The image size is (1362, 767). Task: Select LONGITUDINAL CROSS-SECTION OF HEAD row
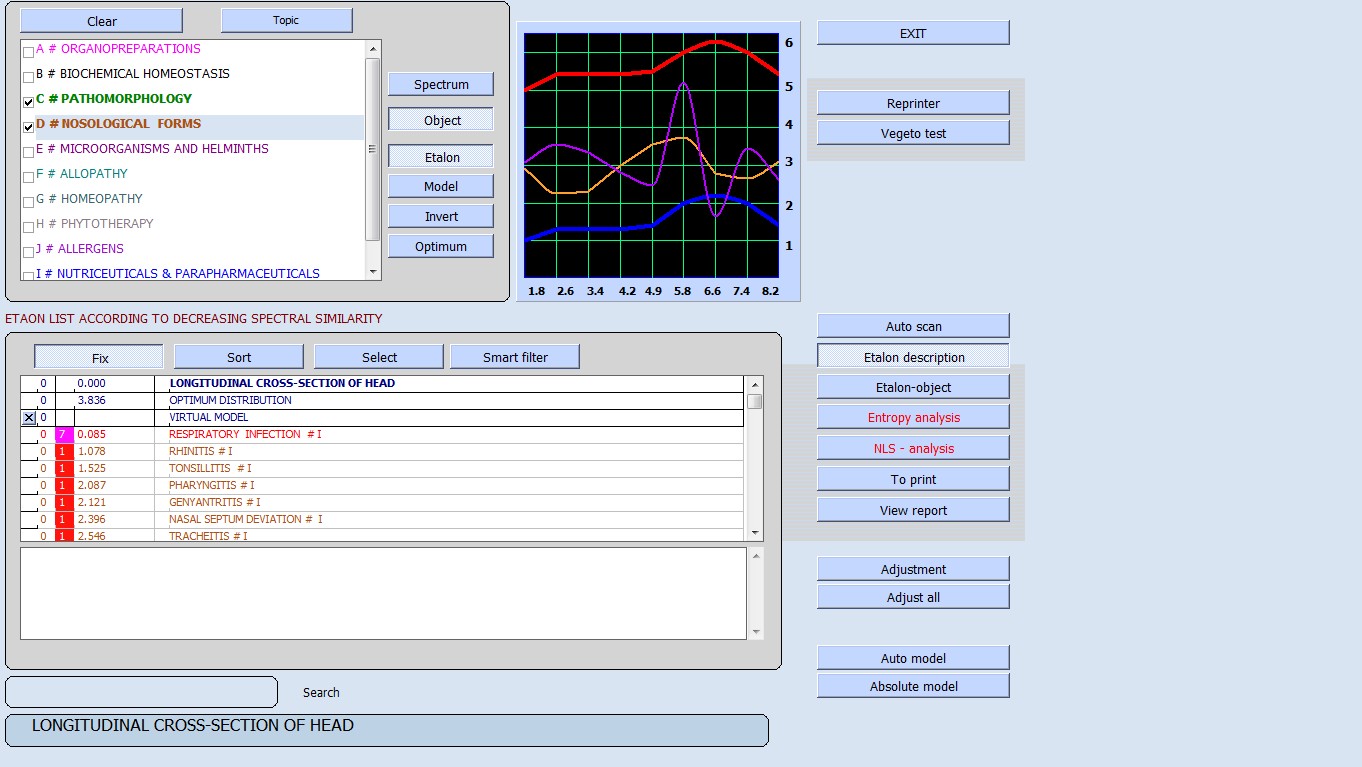pos(382,383)
